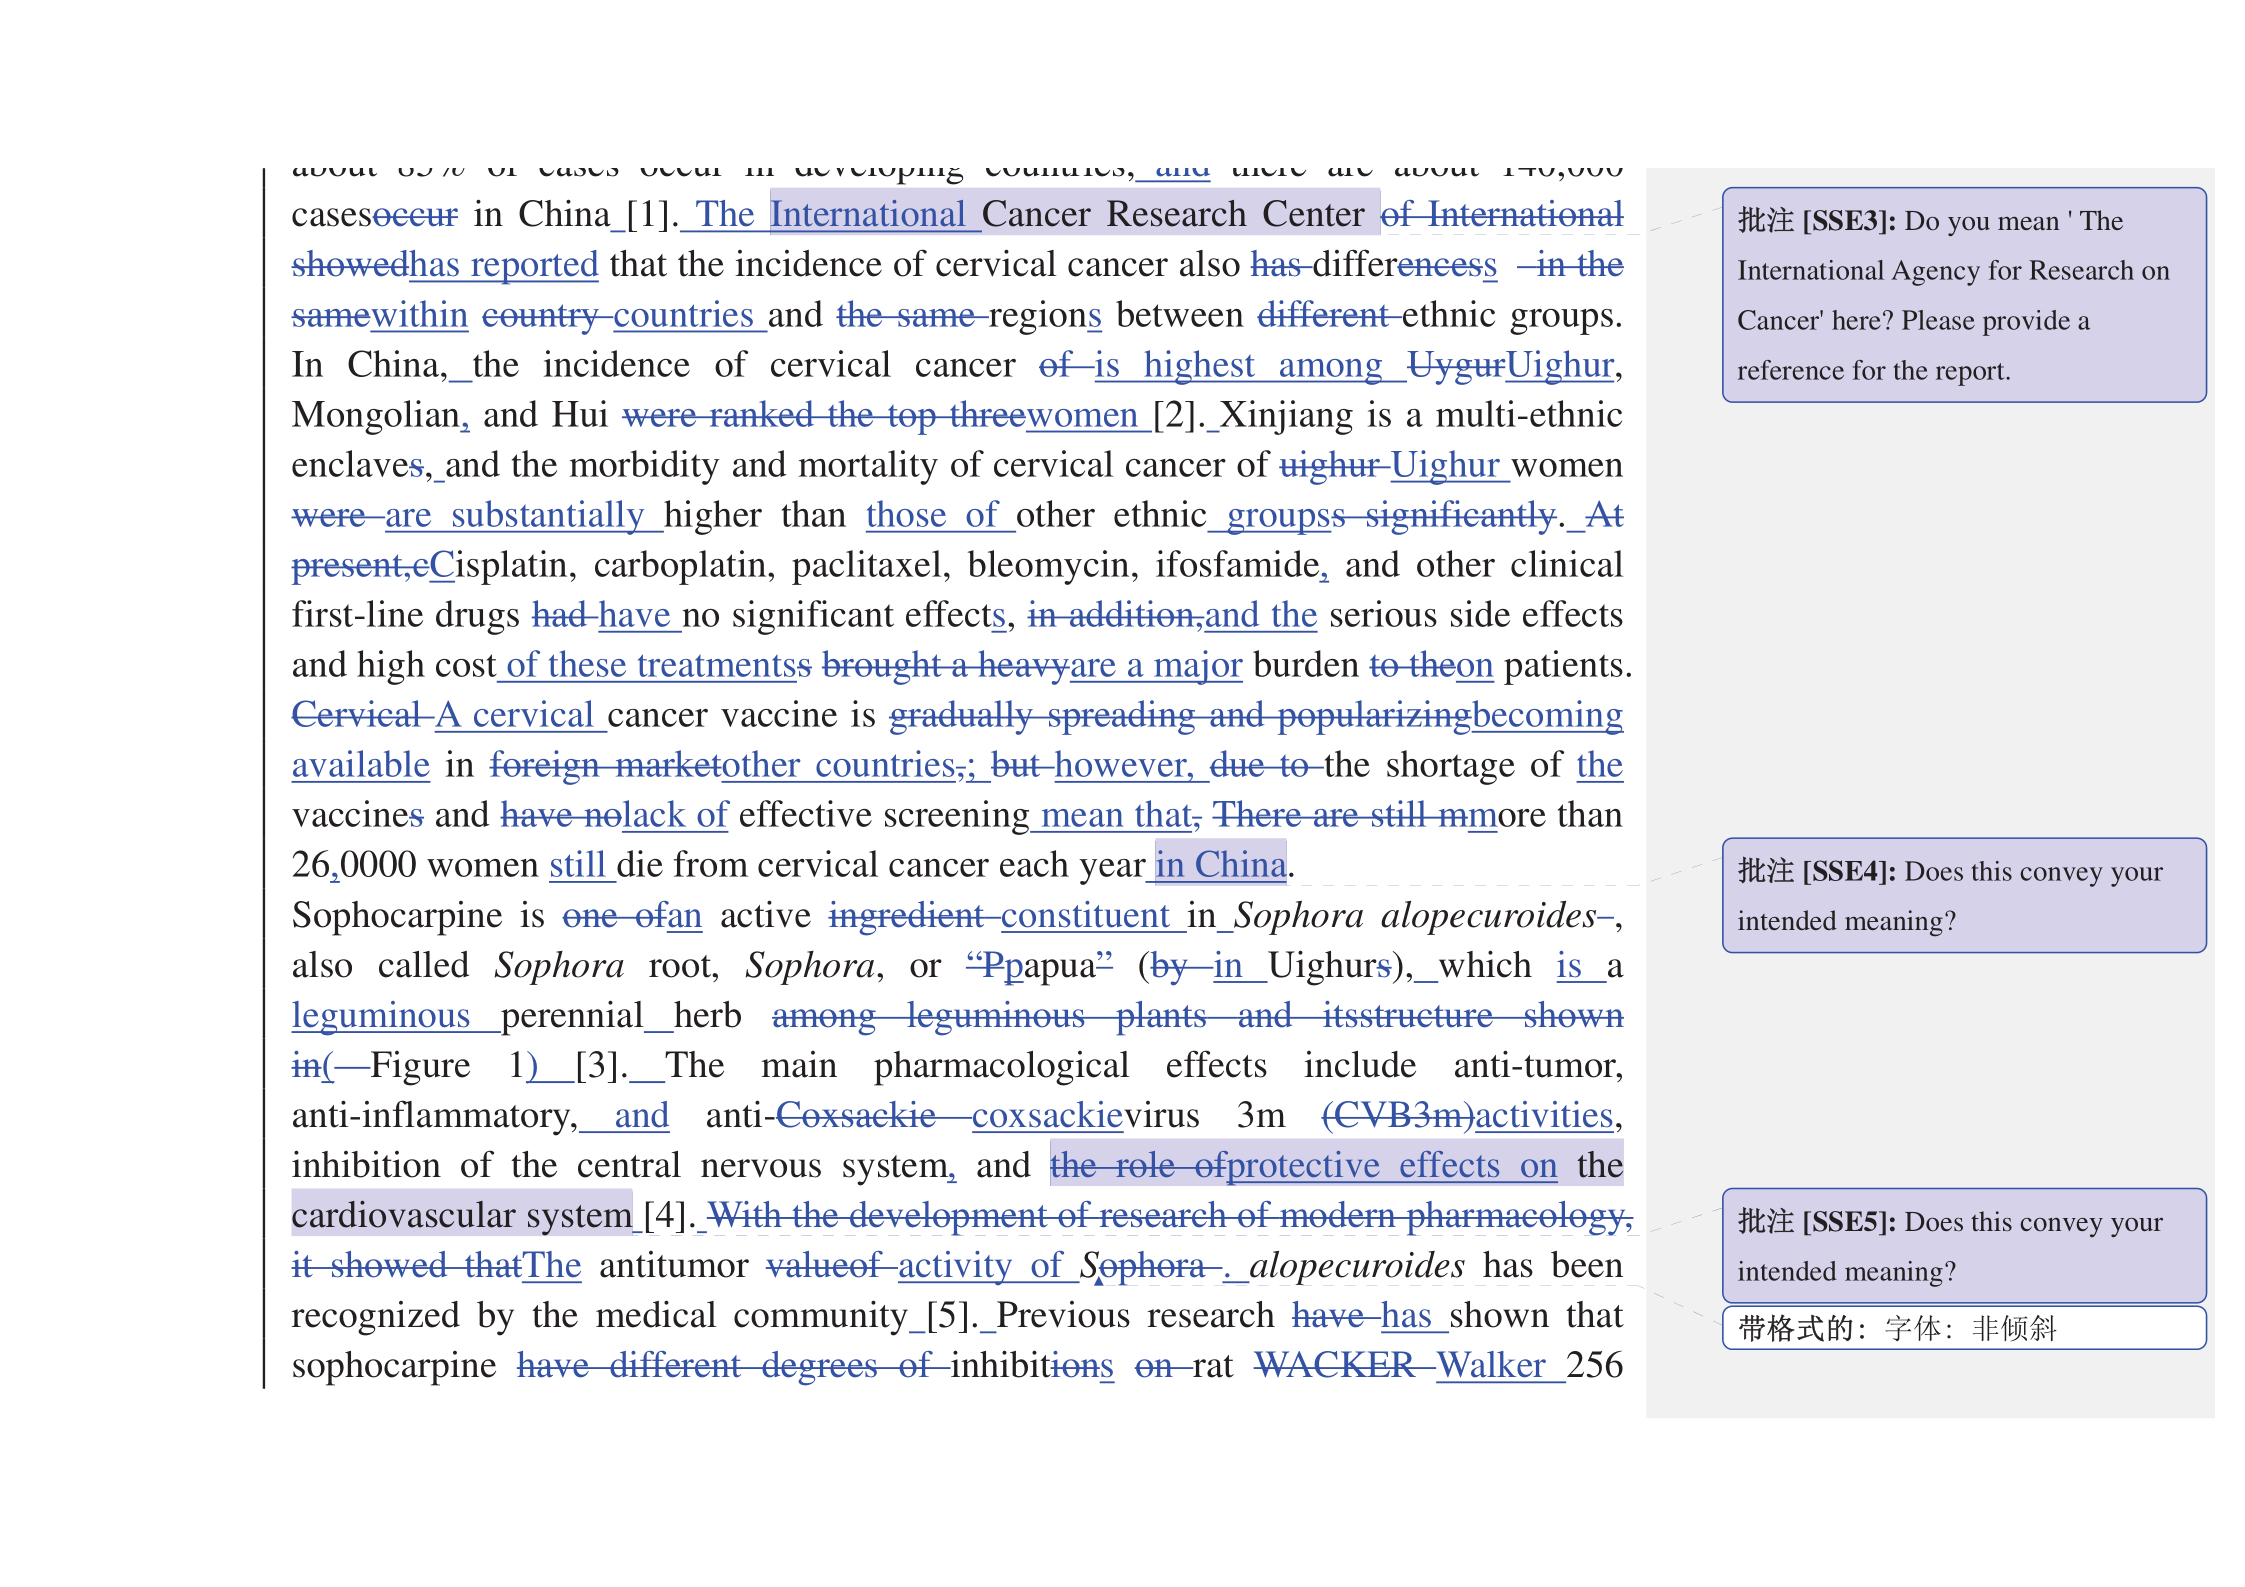This screenshot has height=1587, width=2245.
Task: Click the inserted word 'International' in the highlight
Action: (x=867, y=214)
